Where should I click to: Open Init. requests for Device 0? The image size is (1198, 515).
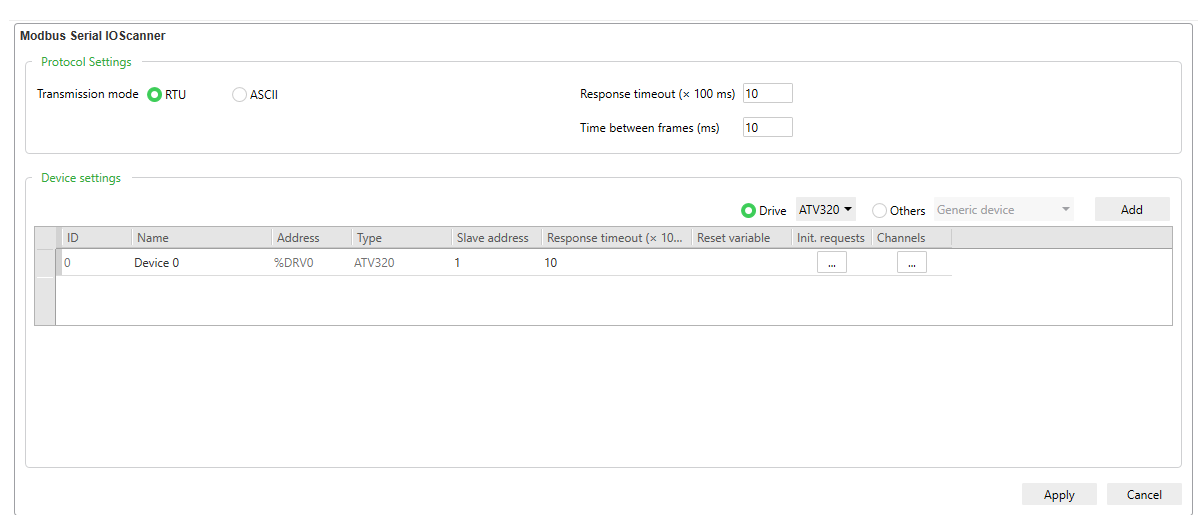point(832,262)
